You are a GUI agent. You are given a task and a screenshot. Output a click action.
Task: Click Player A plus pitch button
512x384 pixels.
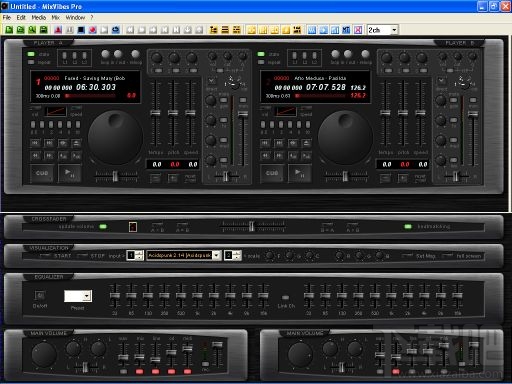(x=173, y=179)
